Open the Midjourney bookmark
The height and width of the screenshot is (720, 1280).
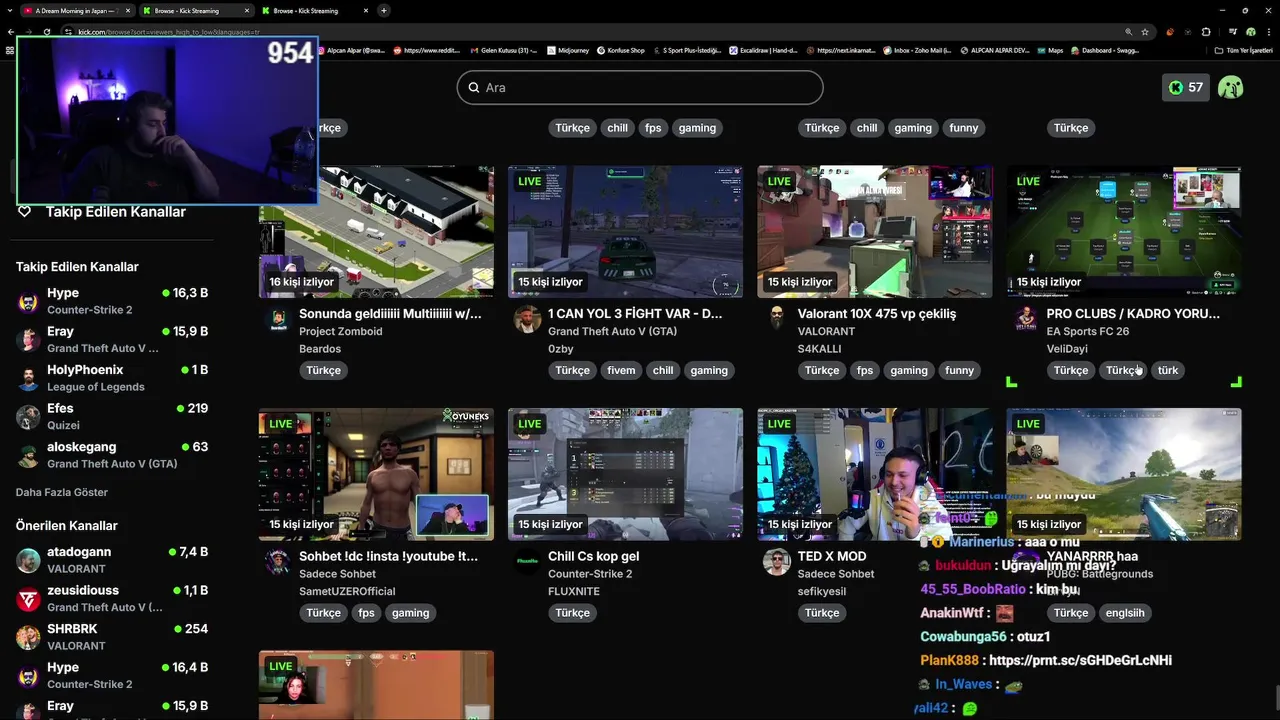[x=570, y=50]
